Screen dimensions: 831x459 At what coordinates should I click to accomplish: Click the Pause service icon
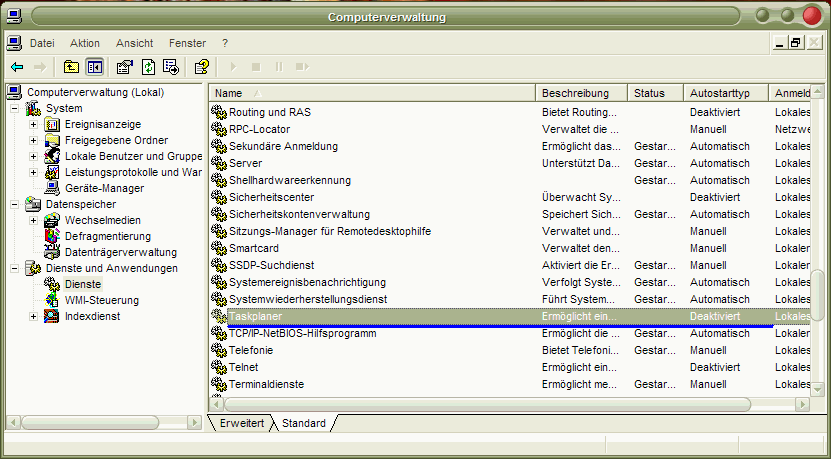click(279, 67)
